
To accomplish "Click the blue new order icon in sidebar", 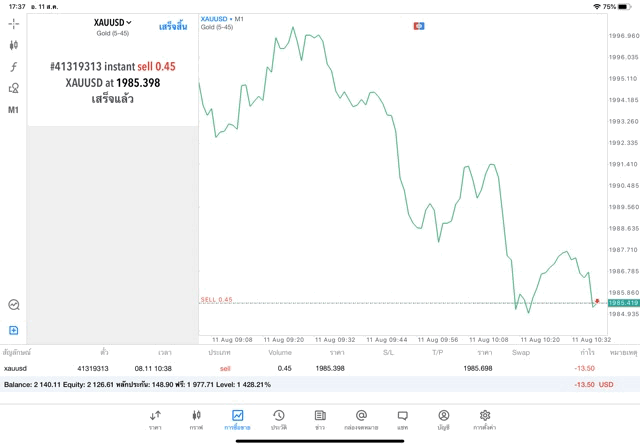I will tap(14, 330).
